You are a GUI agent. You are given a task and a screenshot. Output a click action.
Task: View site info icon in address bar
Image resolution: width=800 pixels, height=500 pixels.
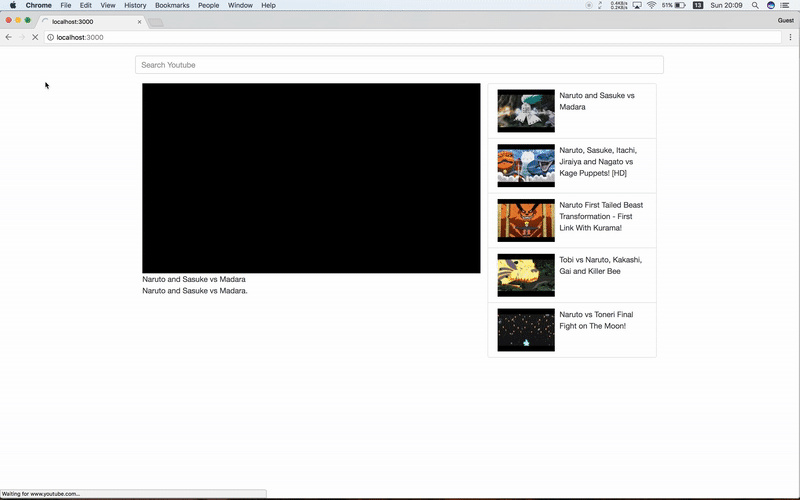pyautogui.click(x=51, y=37)
